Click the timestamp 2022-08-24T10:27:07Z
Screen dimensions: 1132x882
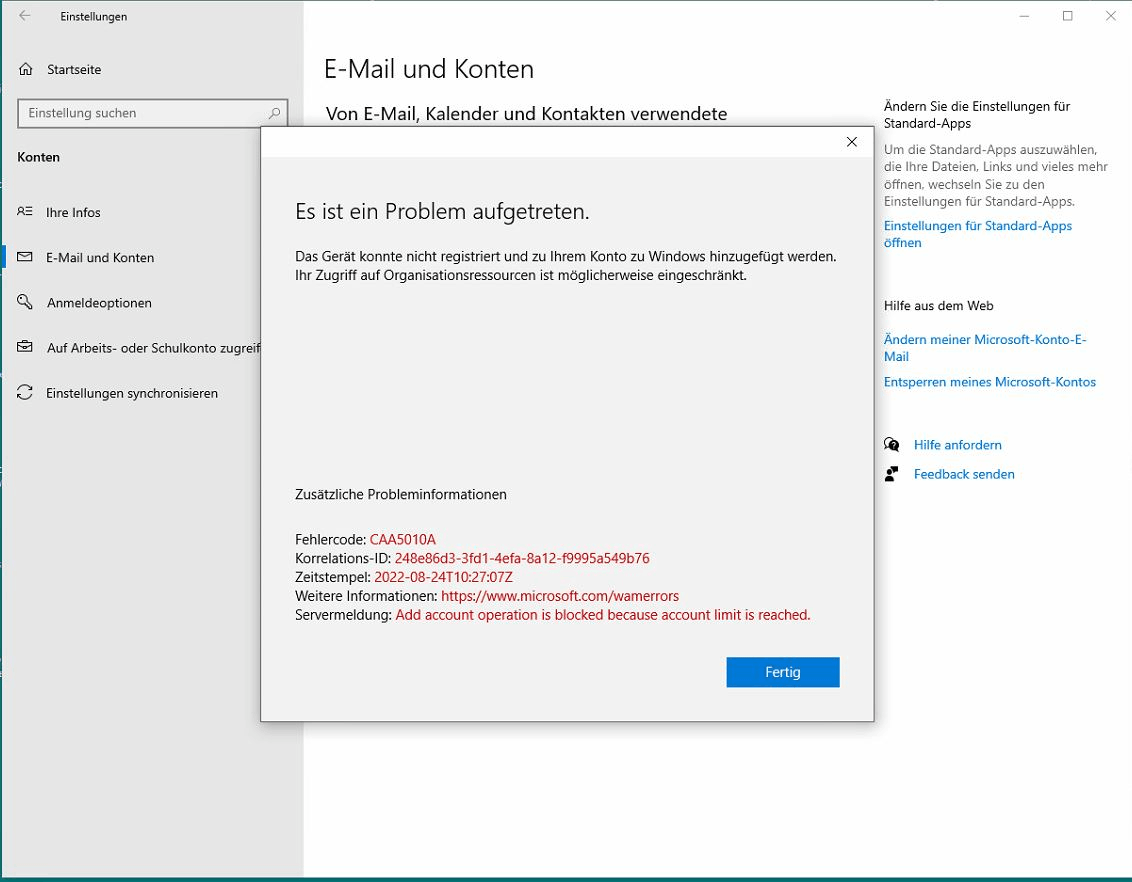pyautogui.click(x=443, y=577)
